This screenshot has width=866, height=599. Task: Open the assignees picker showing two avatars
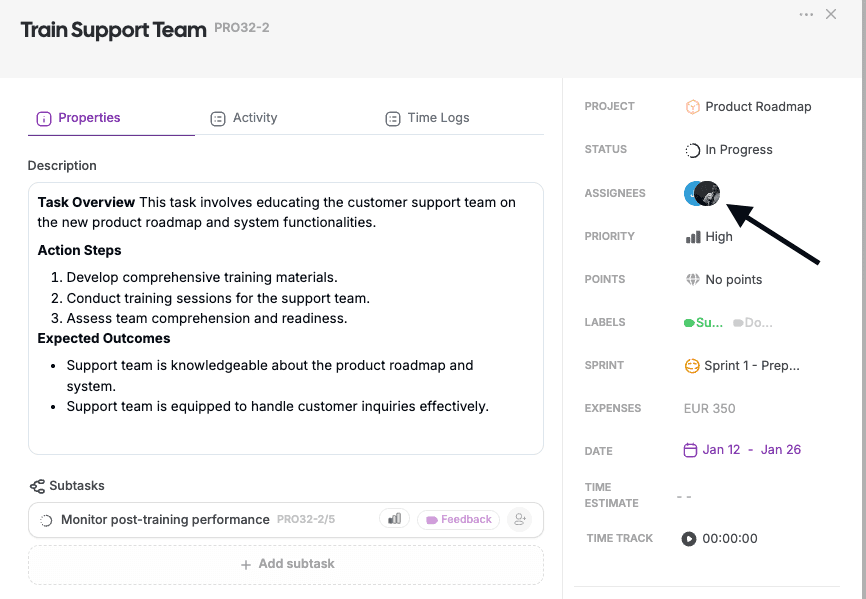[701, 193]
